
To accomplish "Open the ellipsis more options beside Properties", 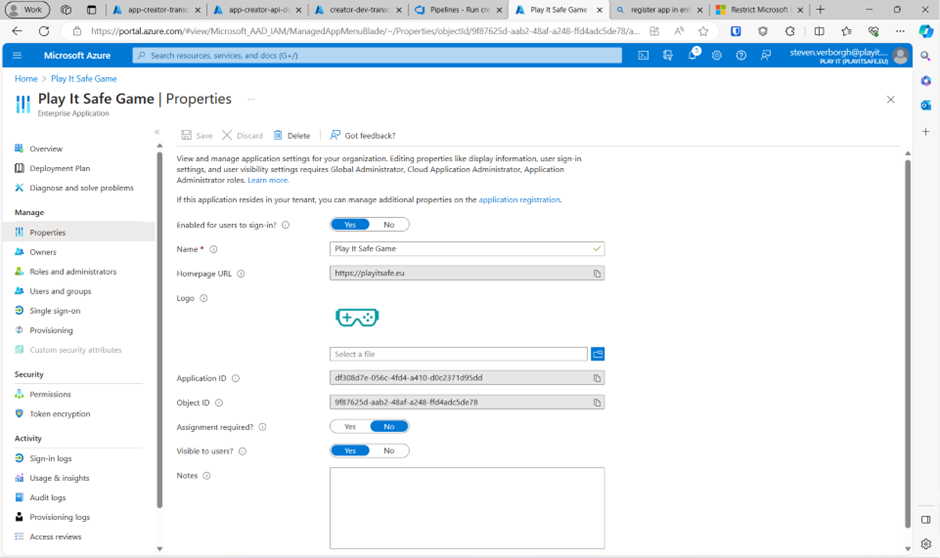I will (x=251, y=99).
